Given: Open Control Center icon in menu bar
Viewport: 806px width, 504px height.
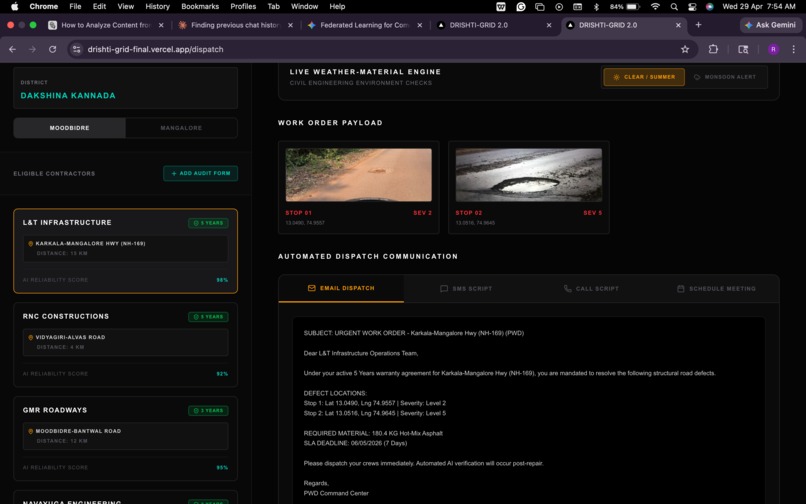Looking at the screenshot, I should tap(692, 7).
